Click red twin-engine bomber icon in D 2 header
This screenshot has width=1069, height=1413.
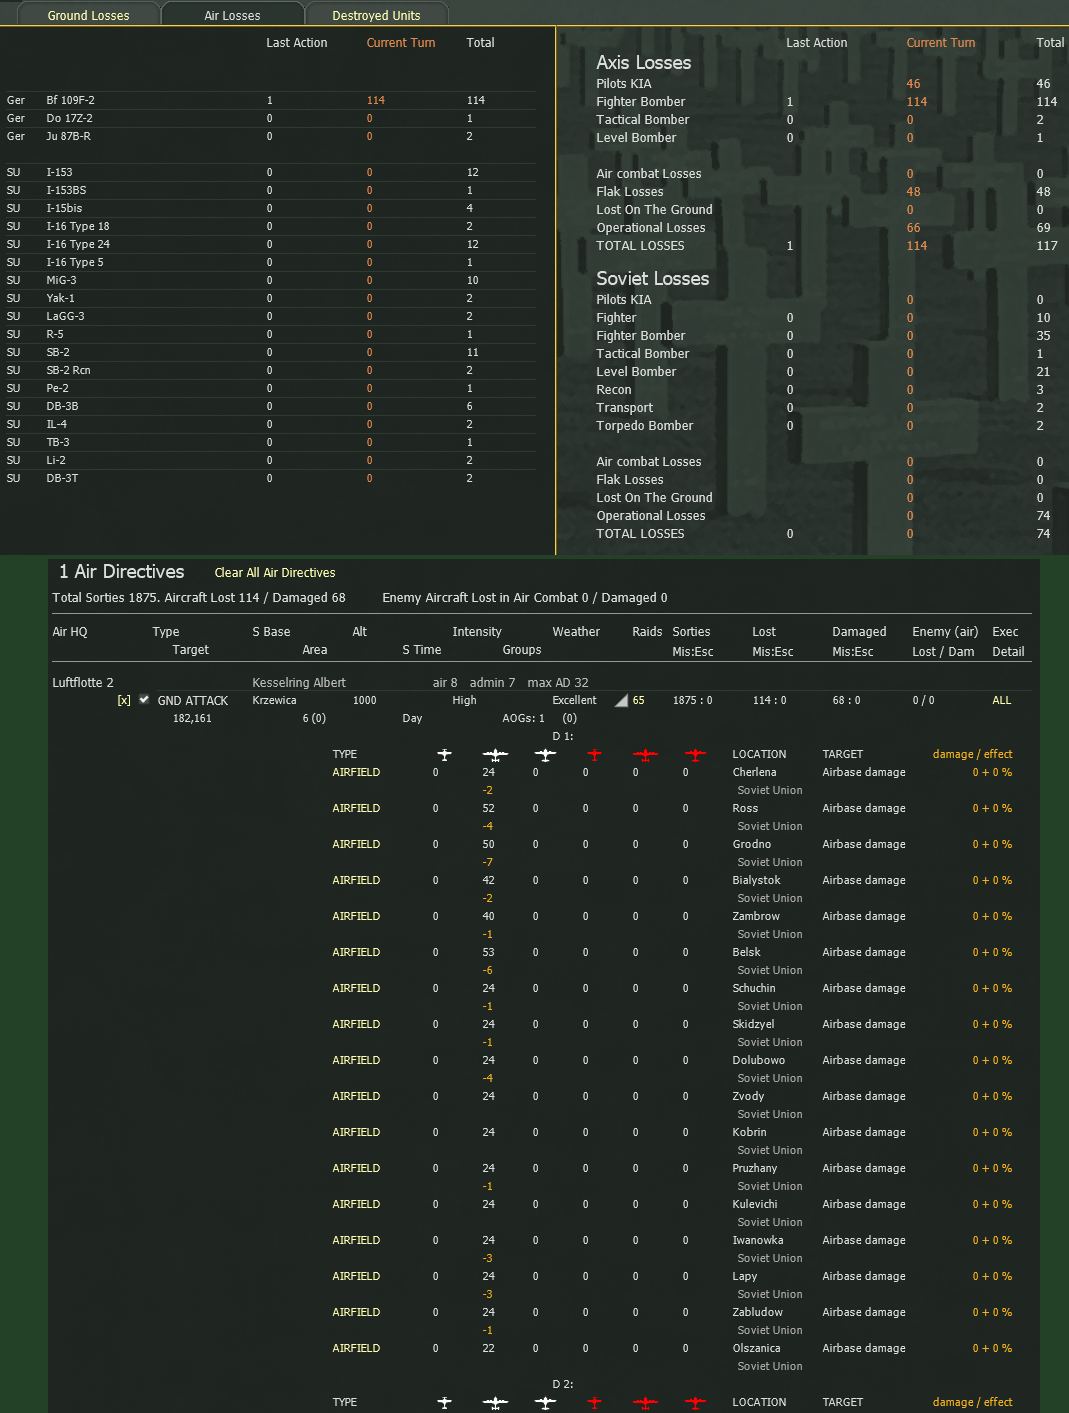[x=645, y=1402]
